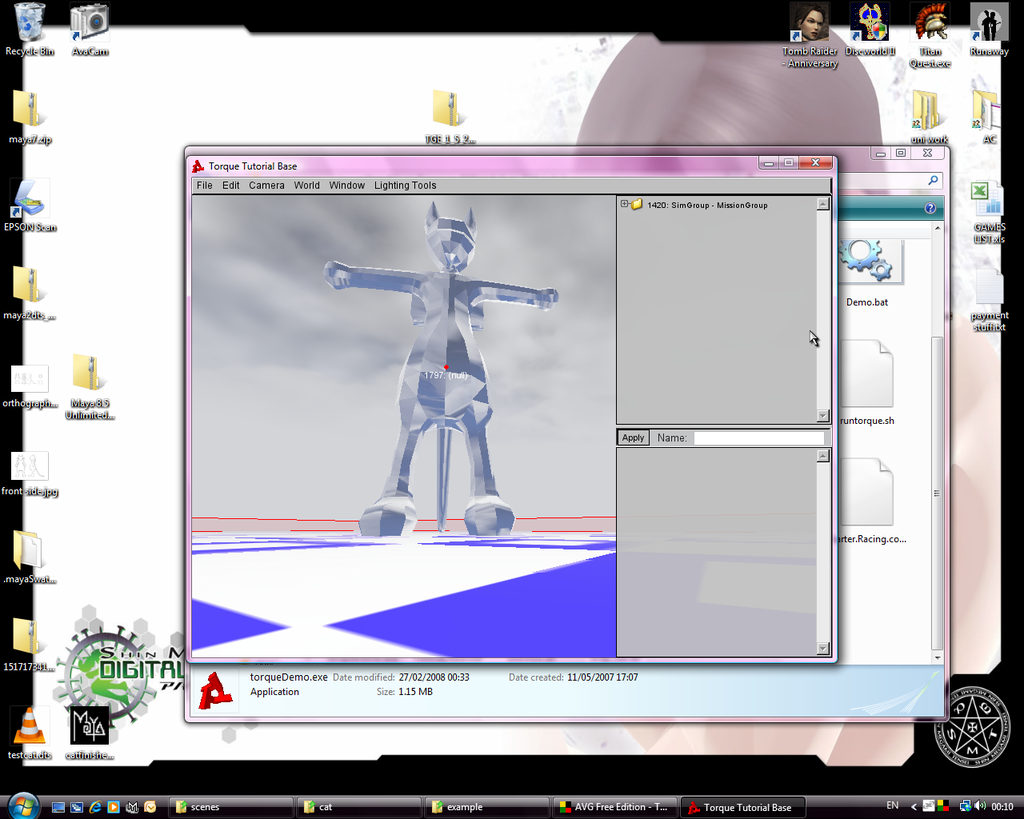The width and height of the screenshot is (1024, 819).
Task: Click the Explorer help question mark icon
Action: (930, 208)
